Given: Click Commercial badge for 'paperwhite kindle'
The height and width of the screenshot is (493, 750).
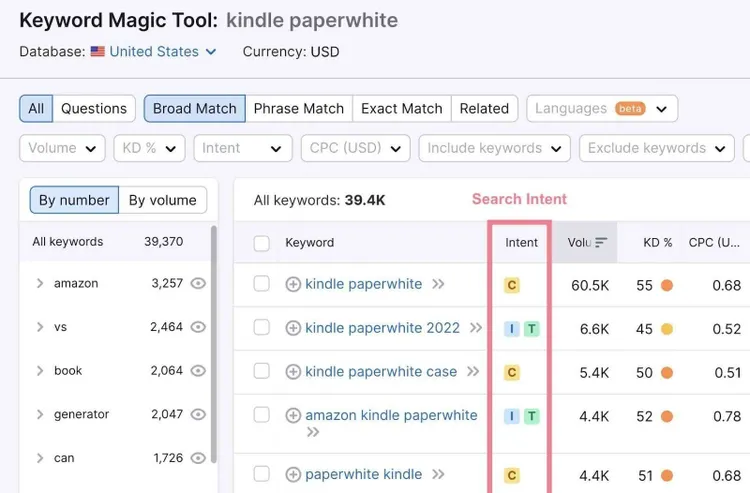Looking at the screenshot, I should coord(512,475).
